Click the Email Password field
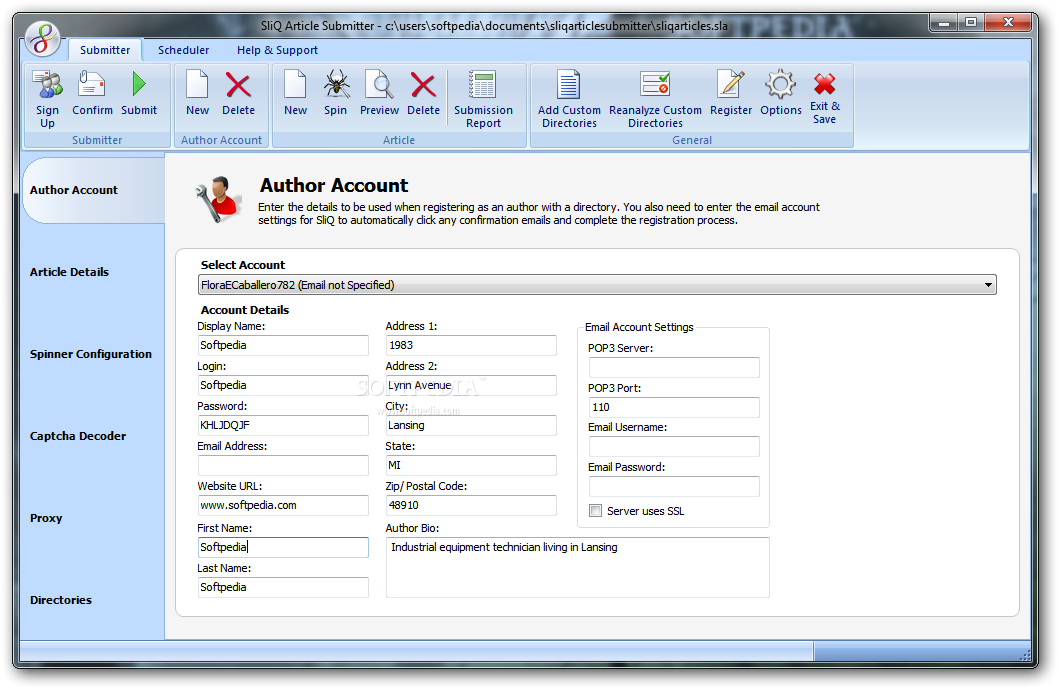 pyautogui.click(x=674, y=486)
